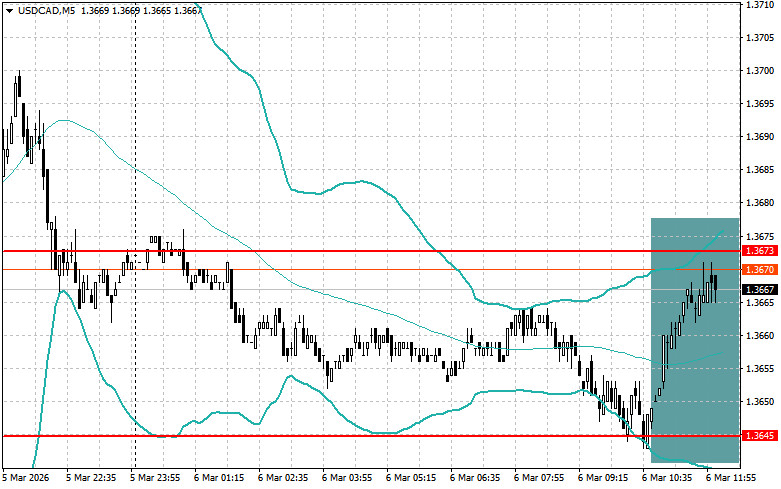Click the 6 Mar 01:15 time label
The height and width of the screenshot is (489, 781).
(219, 478)
